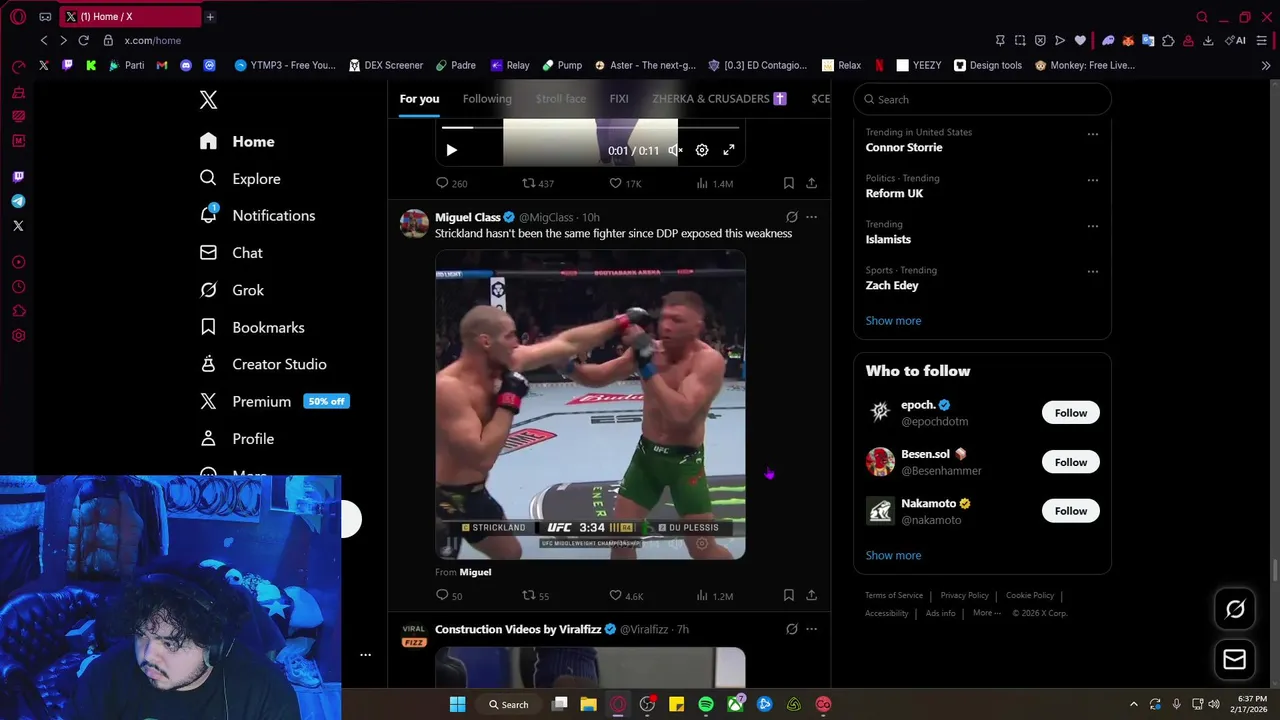
Task: Switch to the FIXI tab
Action: [x=619, y=99]
